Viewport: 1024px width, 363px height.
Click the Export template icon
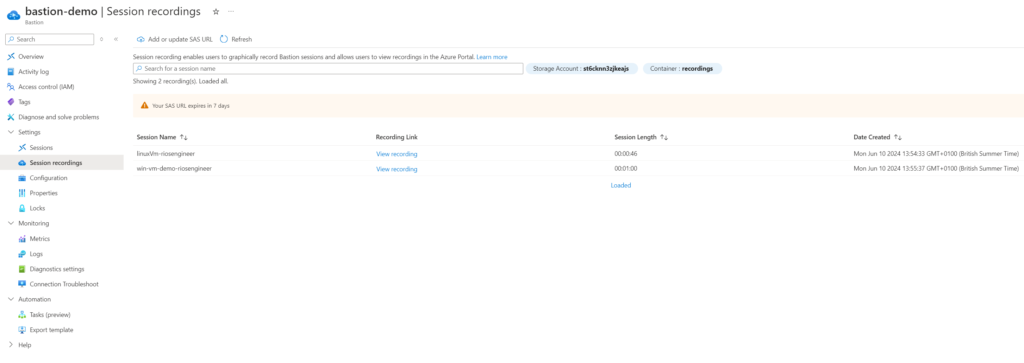coord(22,330)
